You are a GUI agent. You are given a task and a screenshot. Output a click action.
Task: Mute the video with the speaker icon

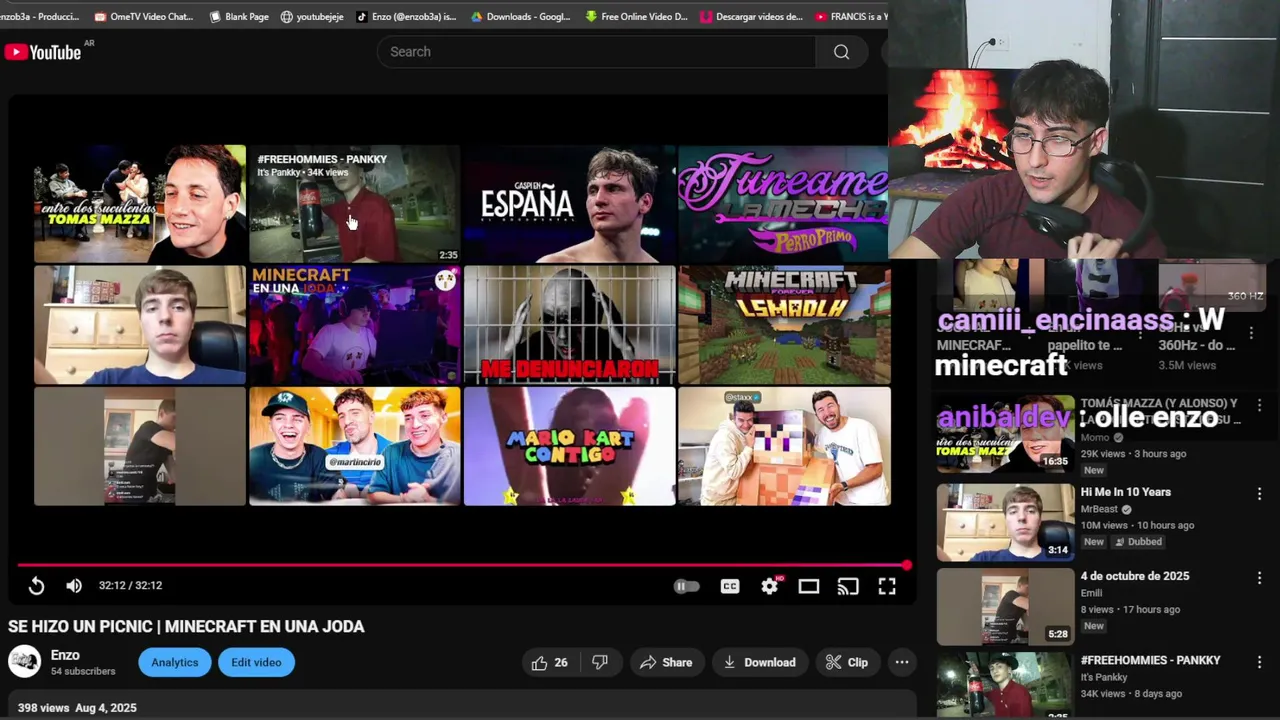pos(74,586)
